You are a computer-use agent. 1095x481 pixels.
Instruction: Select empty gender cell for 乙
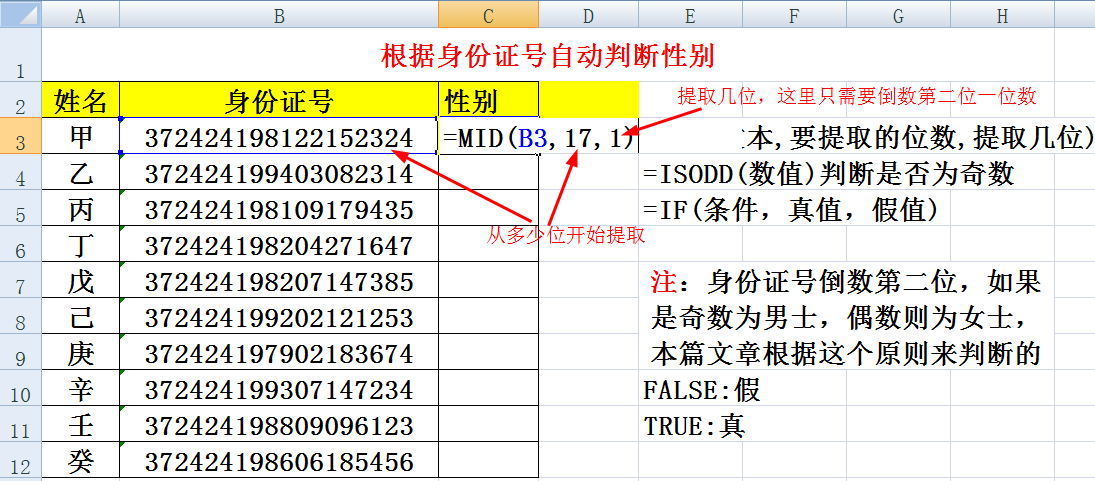[489, 172]
